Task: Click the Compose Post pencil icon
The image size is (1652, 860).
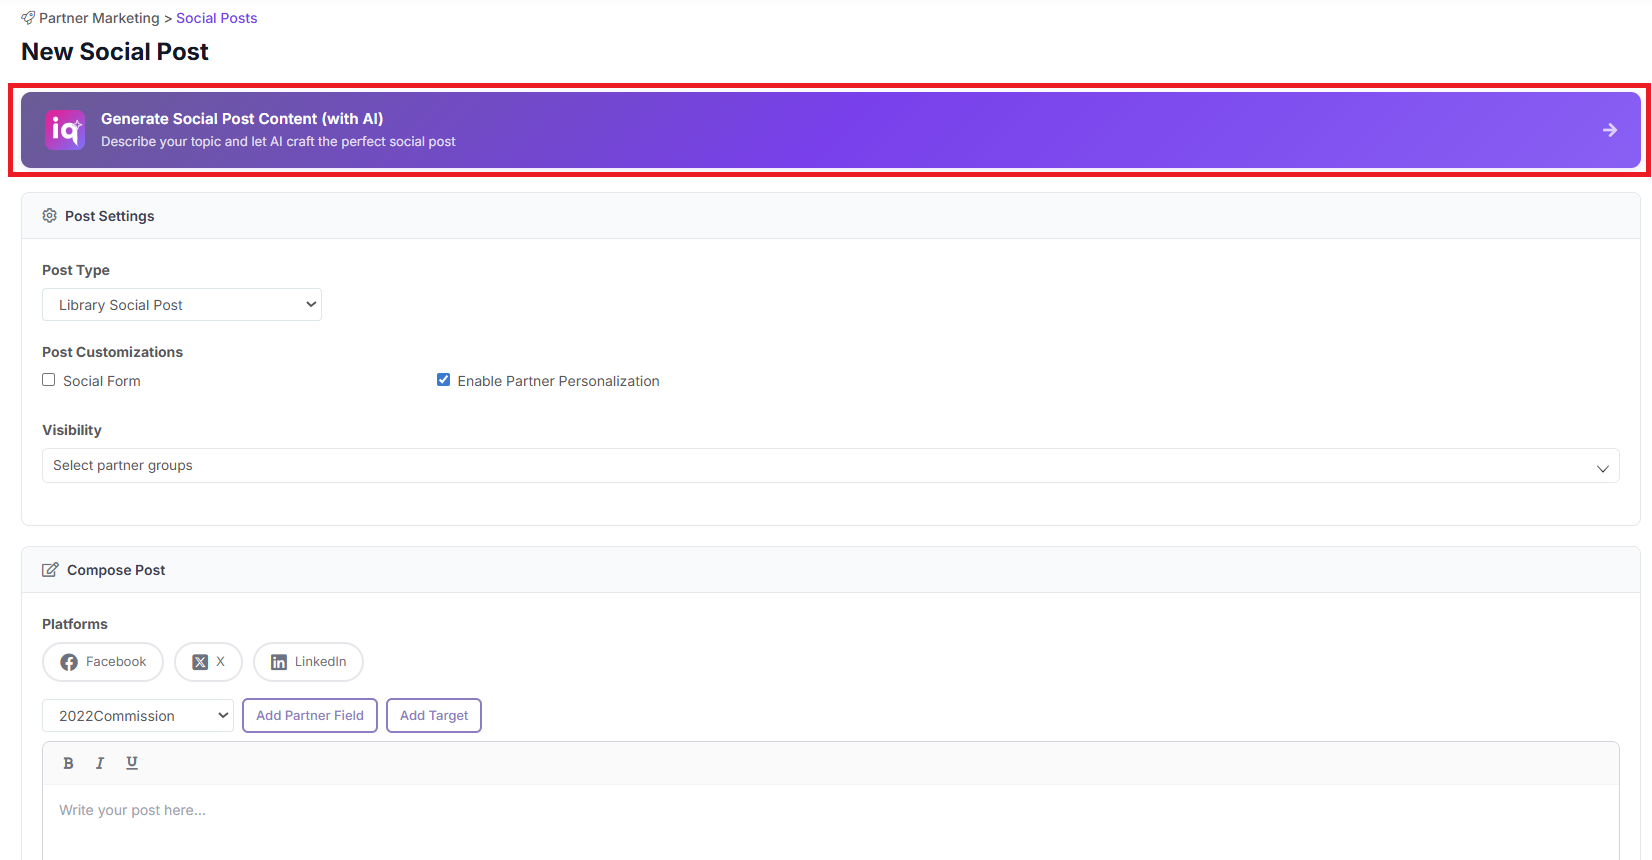Action: pos(50,570)
